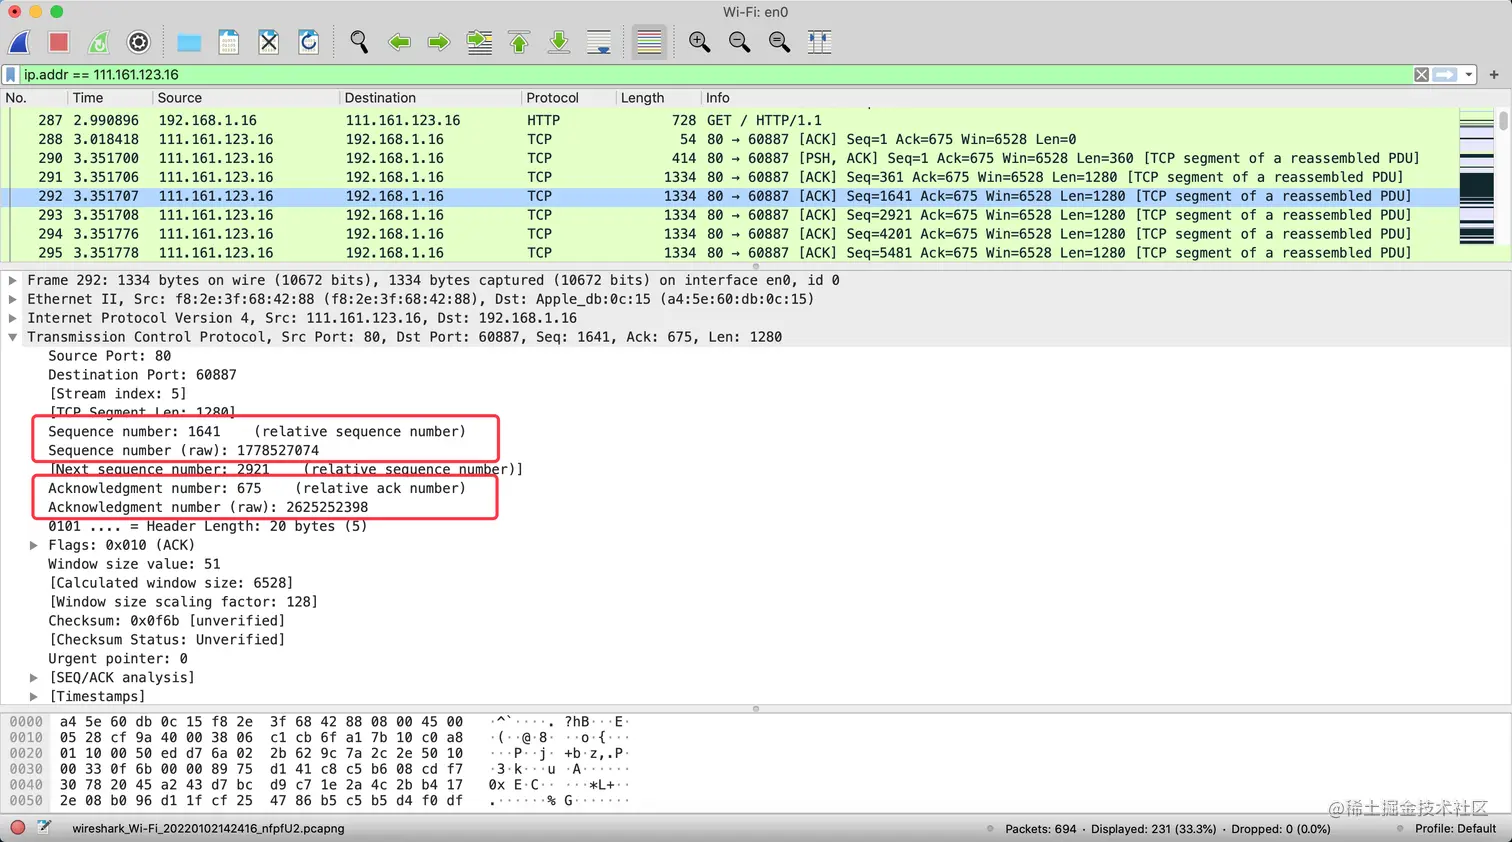The width and height of the screenshot is (1512, 842).
Task: Click Profile: Default in status bar
Action: pyautogui.click(x=1455, y=829)
